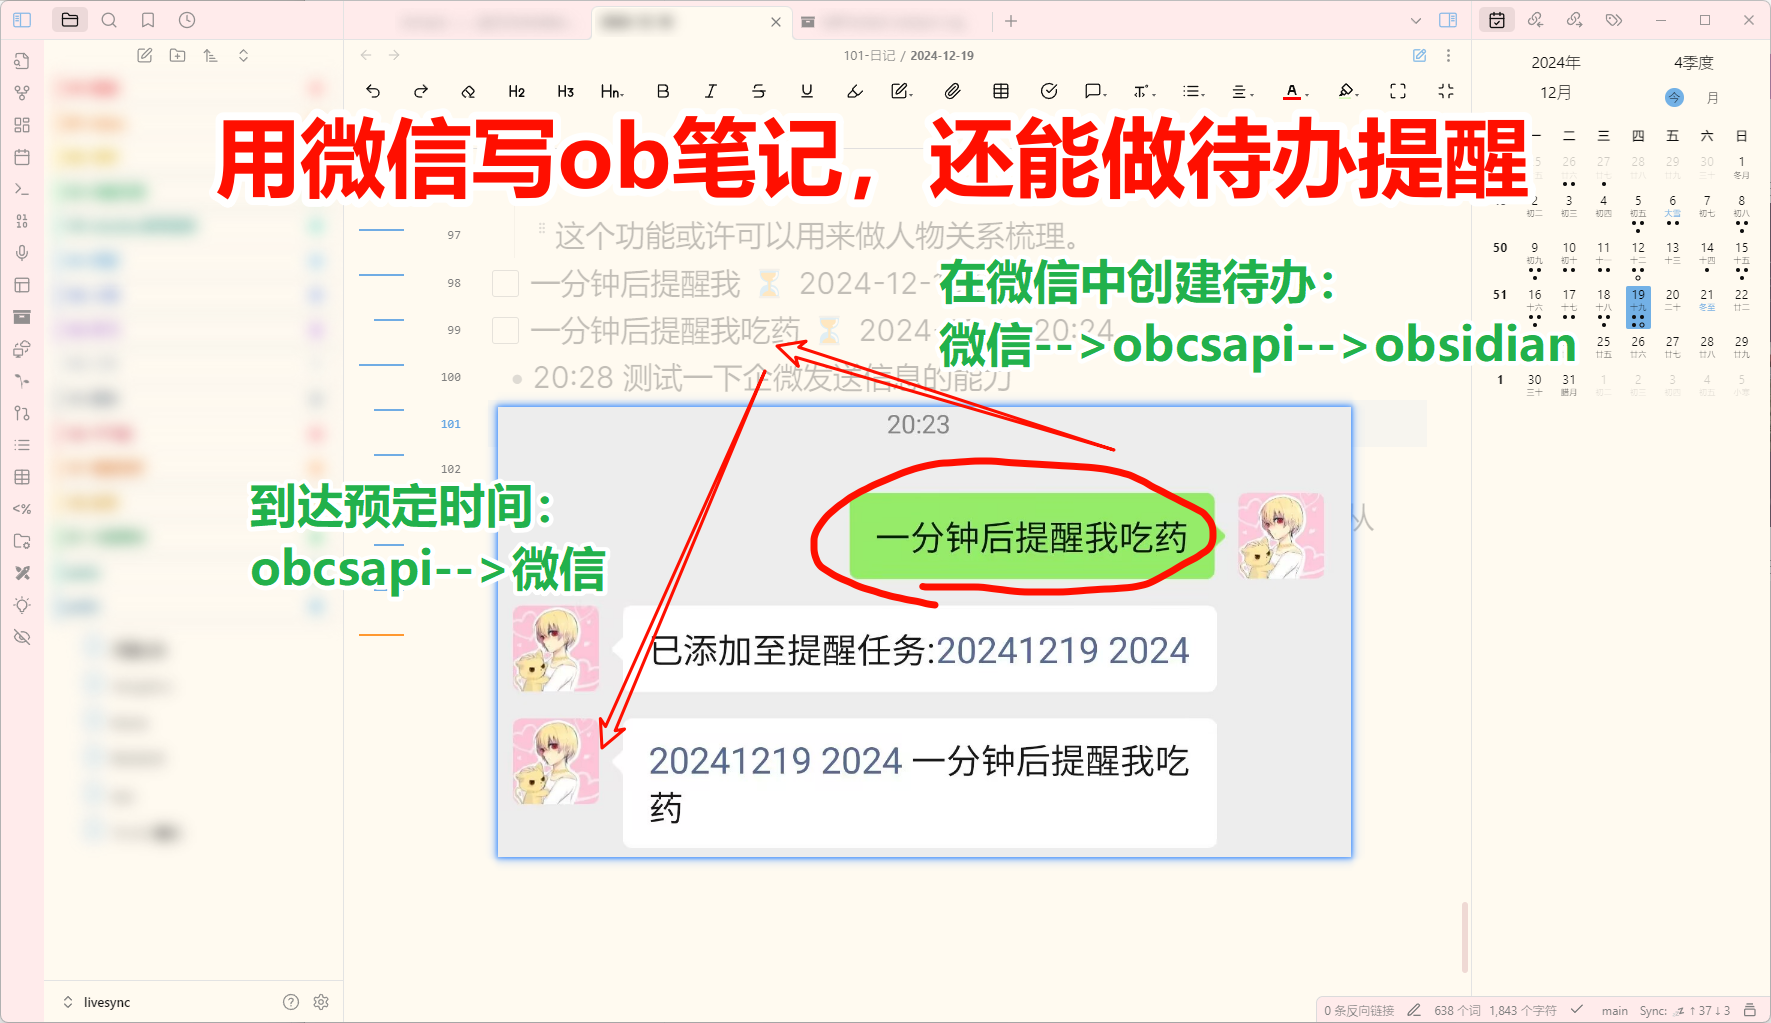Check the task '一分钟后提醒我吃药'
This screenshot has width=1771, height=1023.
(505, 330)
